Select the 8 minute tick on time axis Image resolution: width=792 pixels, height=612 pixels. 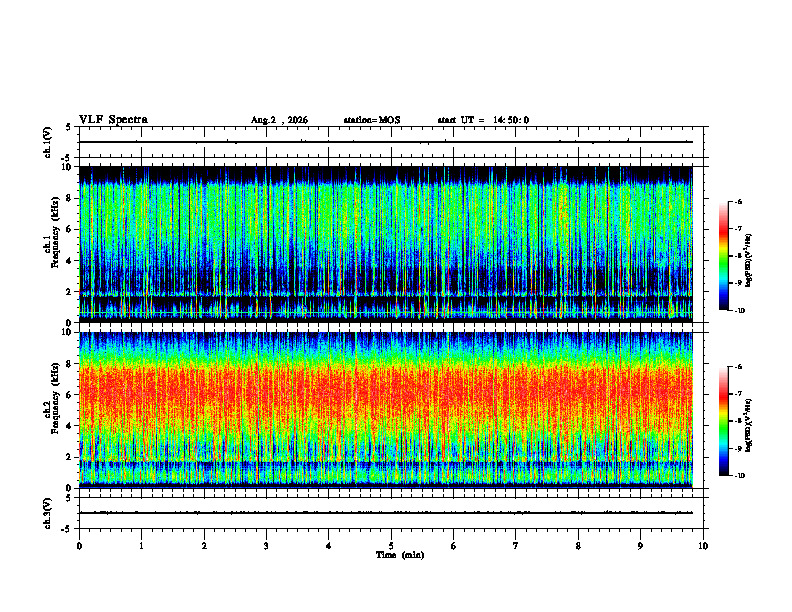coord(578,546)
